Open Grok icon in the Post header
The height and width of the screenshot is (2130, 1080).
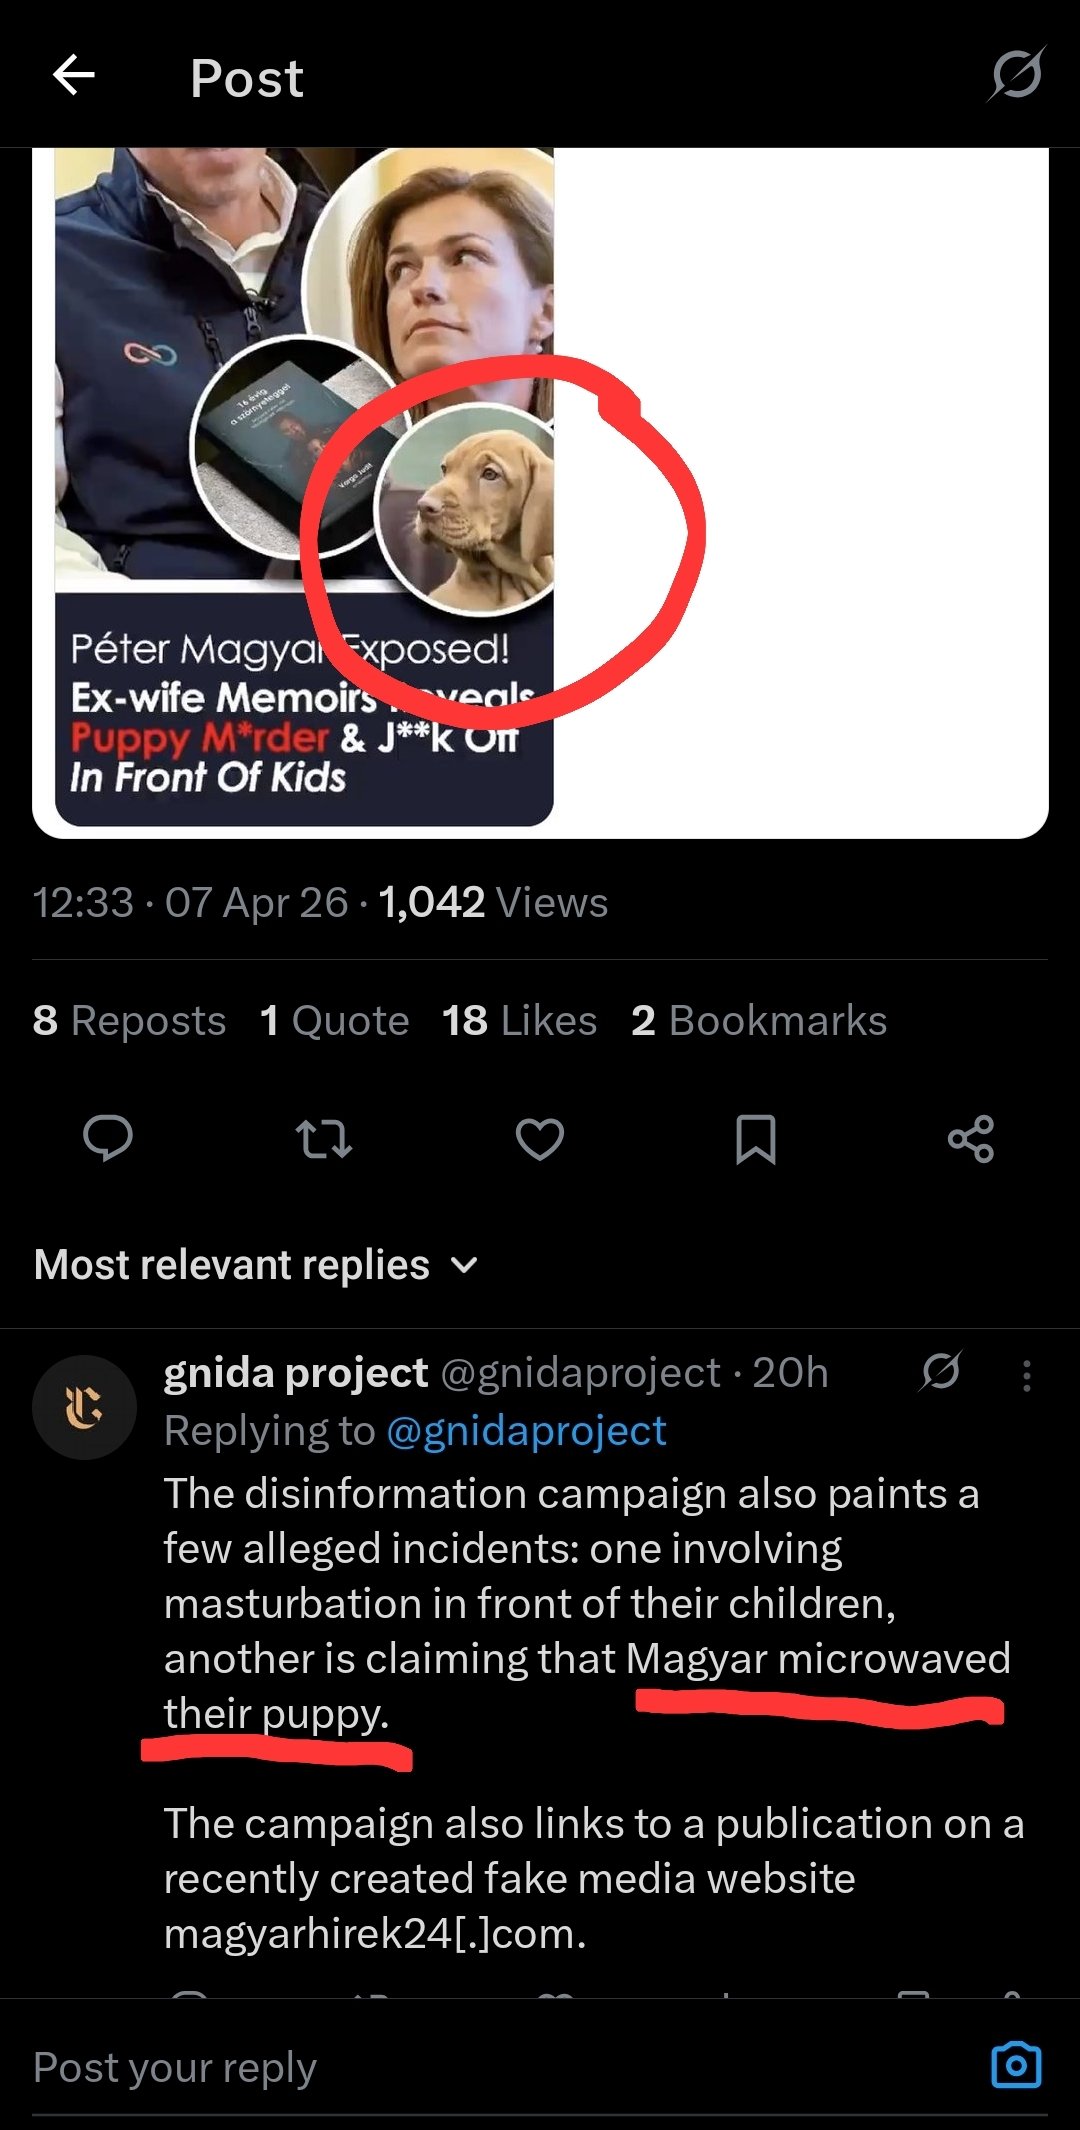[x=1017, y=75]
